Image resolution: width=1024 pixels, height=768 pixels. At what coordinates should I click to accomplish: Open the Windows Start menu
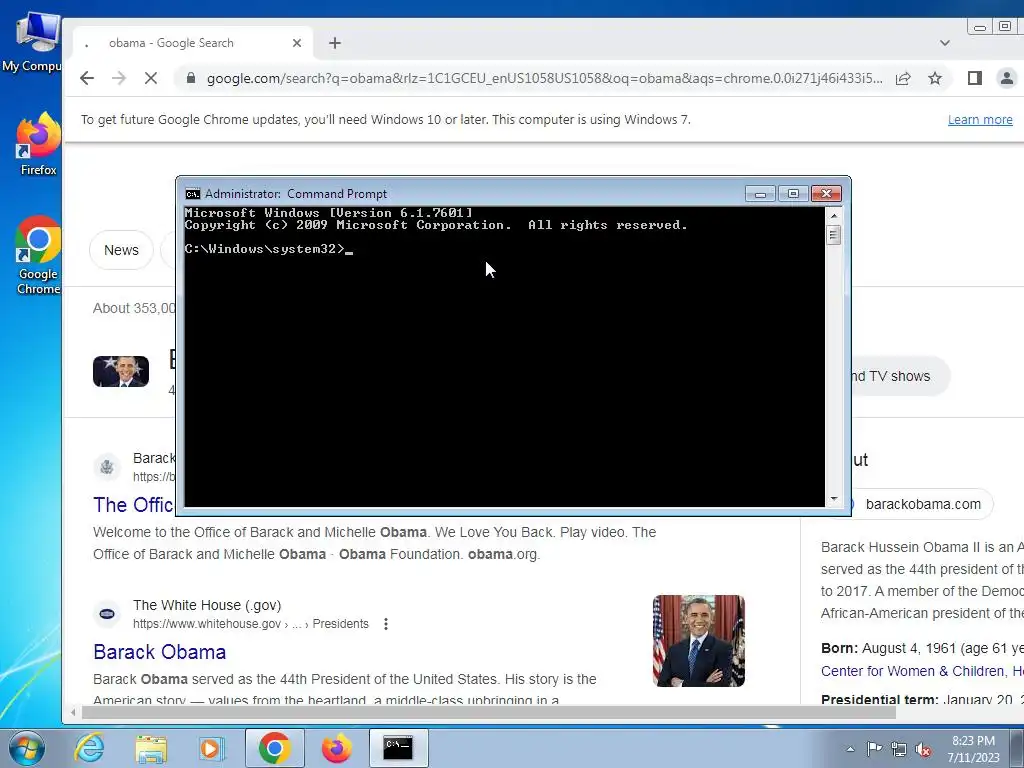tap(26, 748)
